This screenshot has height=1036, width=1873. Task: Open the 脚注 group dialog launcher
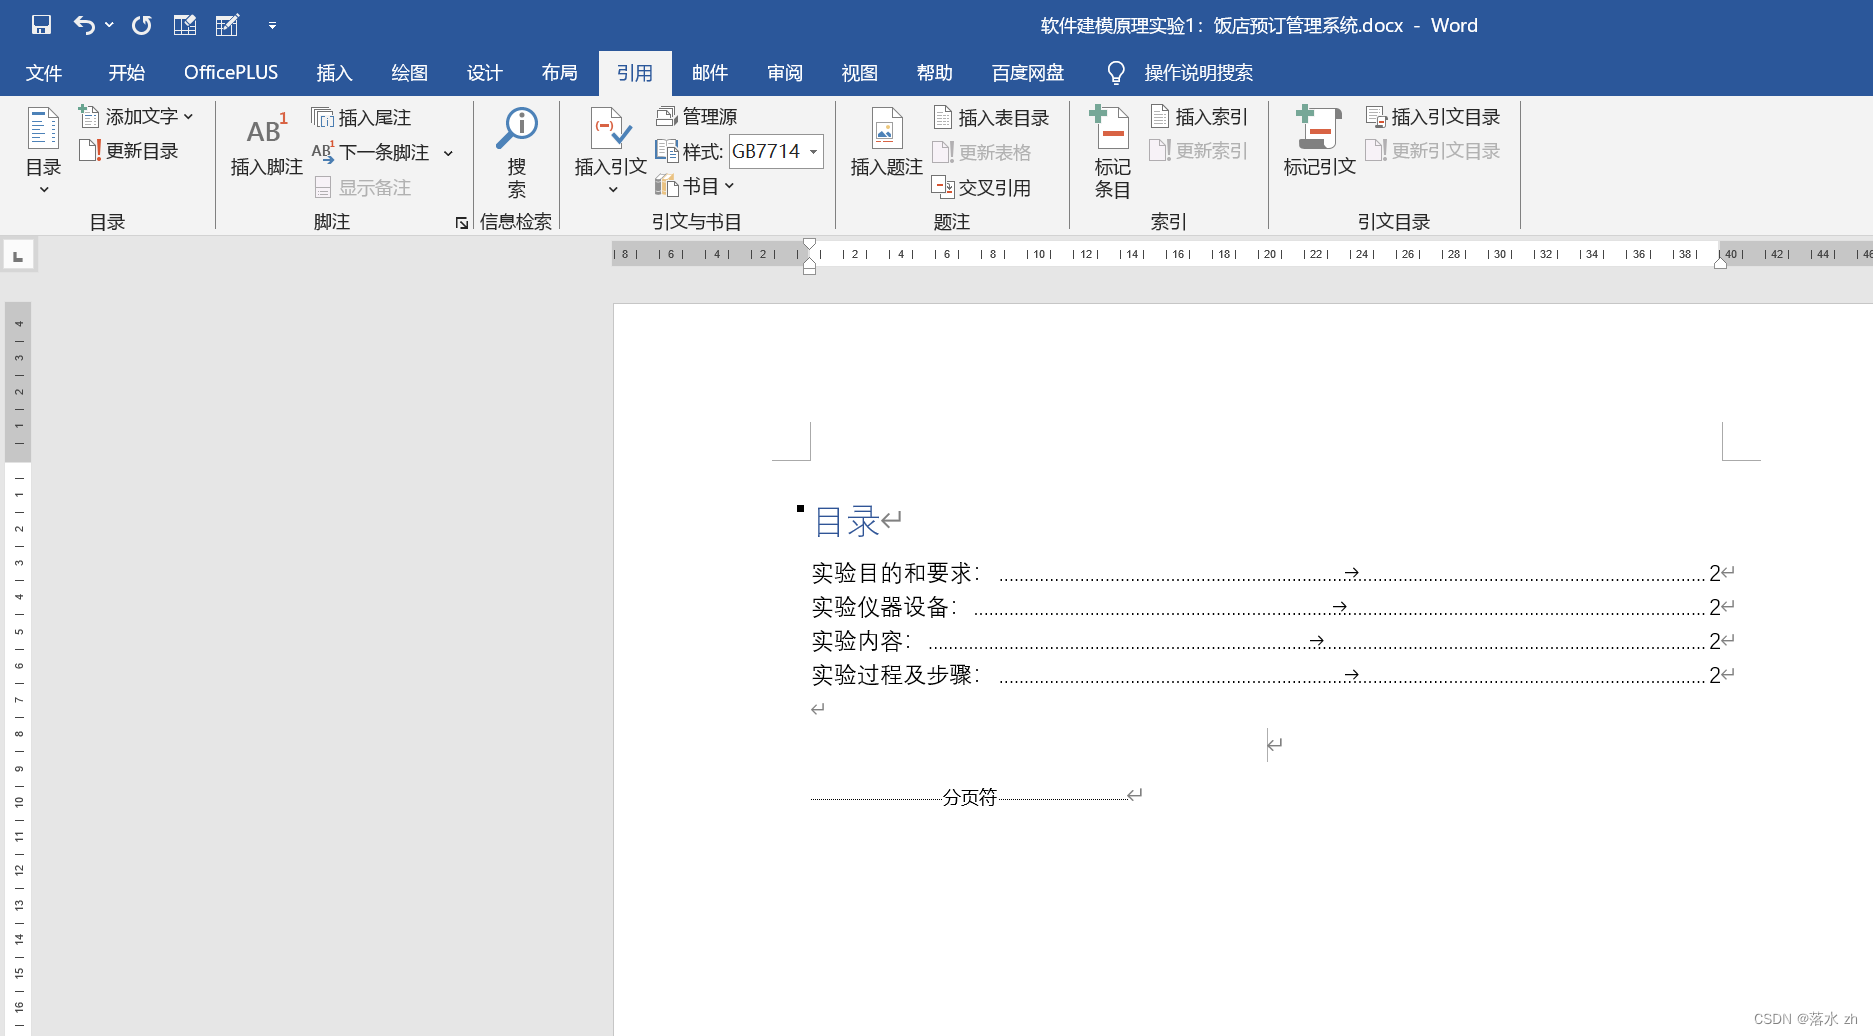(x=461, y=223)
